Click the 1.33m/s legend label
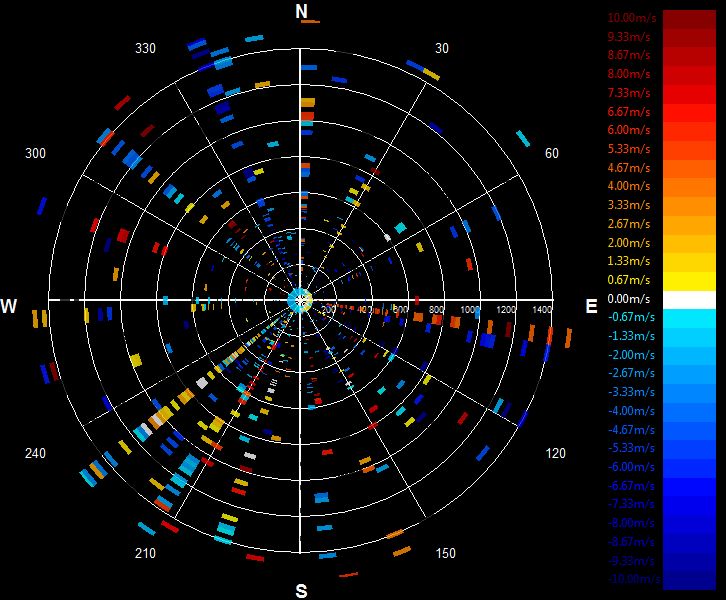The width and height of the screenshot is (726, 600). pos(629,261)
